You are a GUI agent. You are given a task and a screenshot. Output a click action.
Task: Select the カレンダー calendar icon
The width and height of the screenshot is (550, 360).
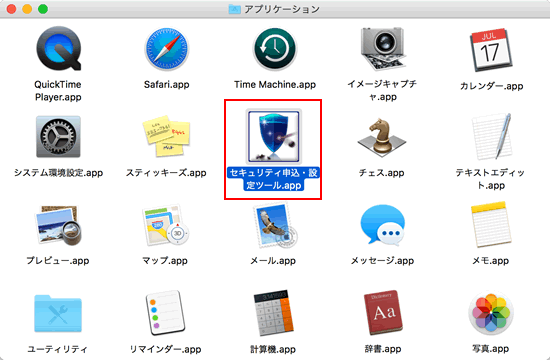click(x=491, y=49)
